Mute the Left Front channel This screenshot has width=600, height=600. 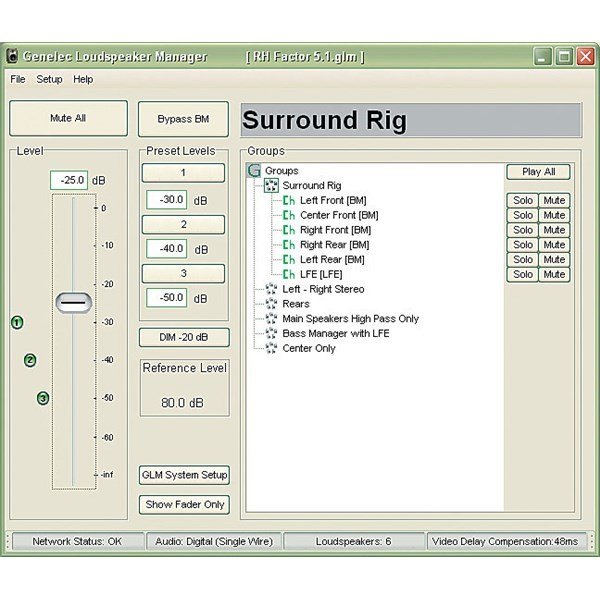tap(554, 201)
